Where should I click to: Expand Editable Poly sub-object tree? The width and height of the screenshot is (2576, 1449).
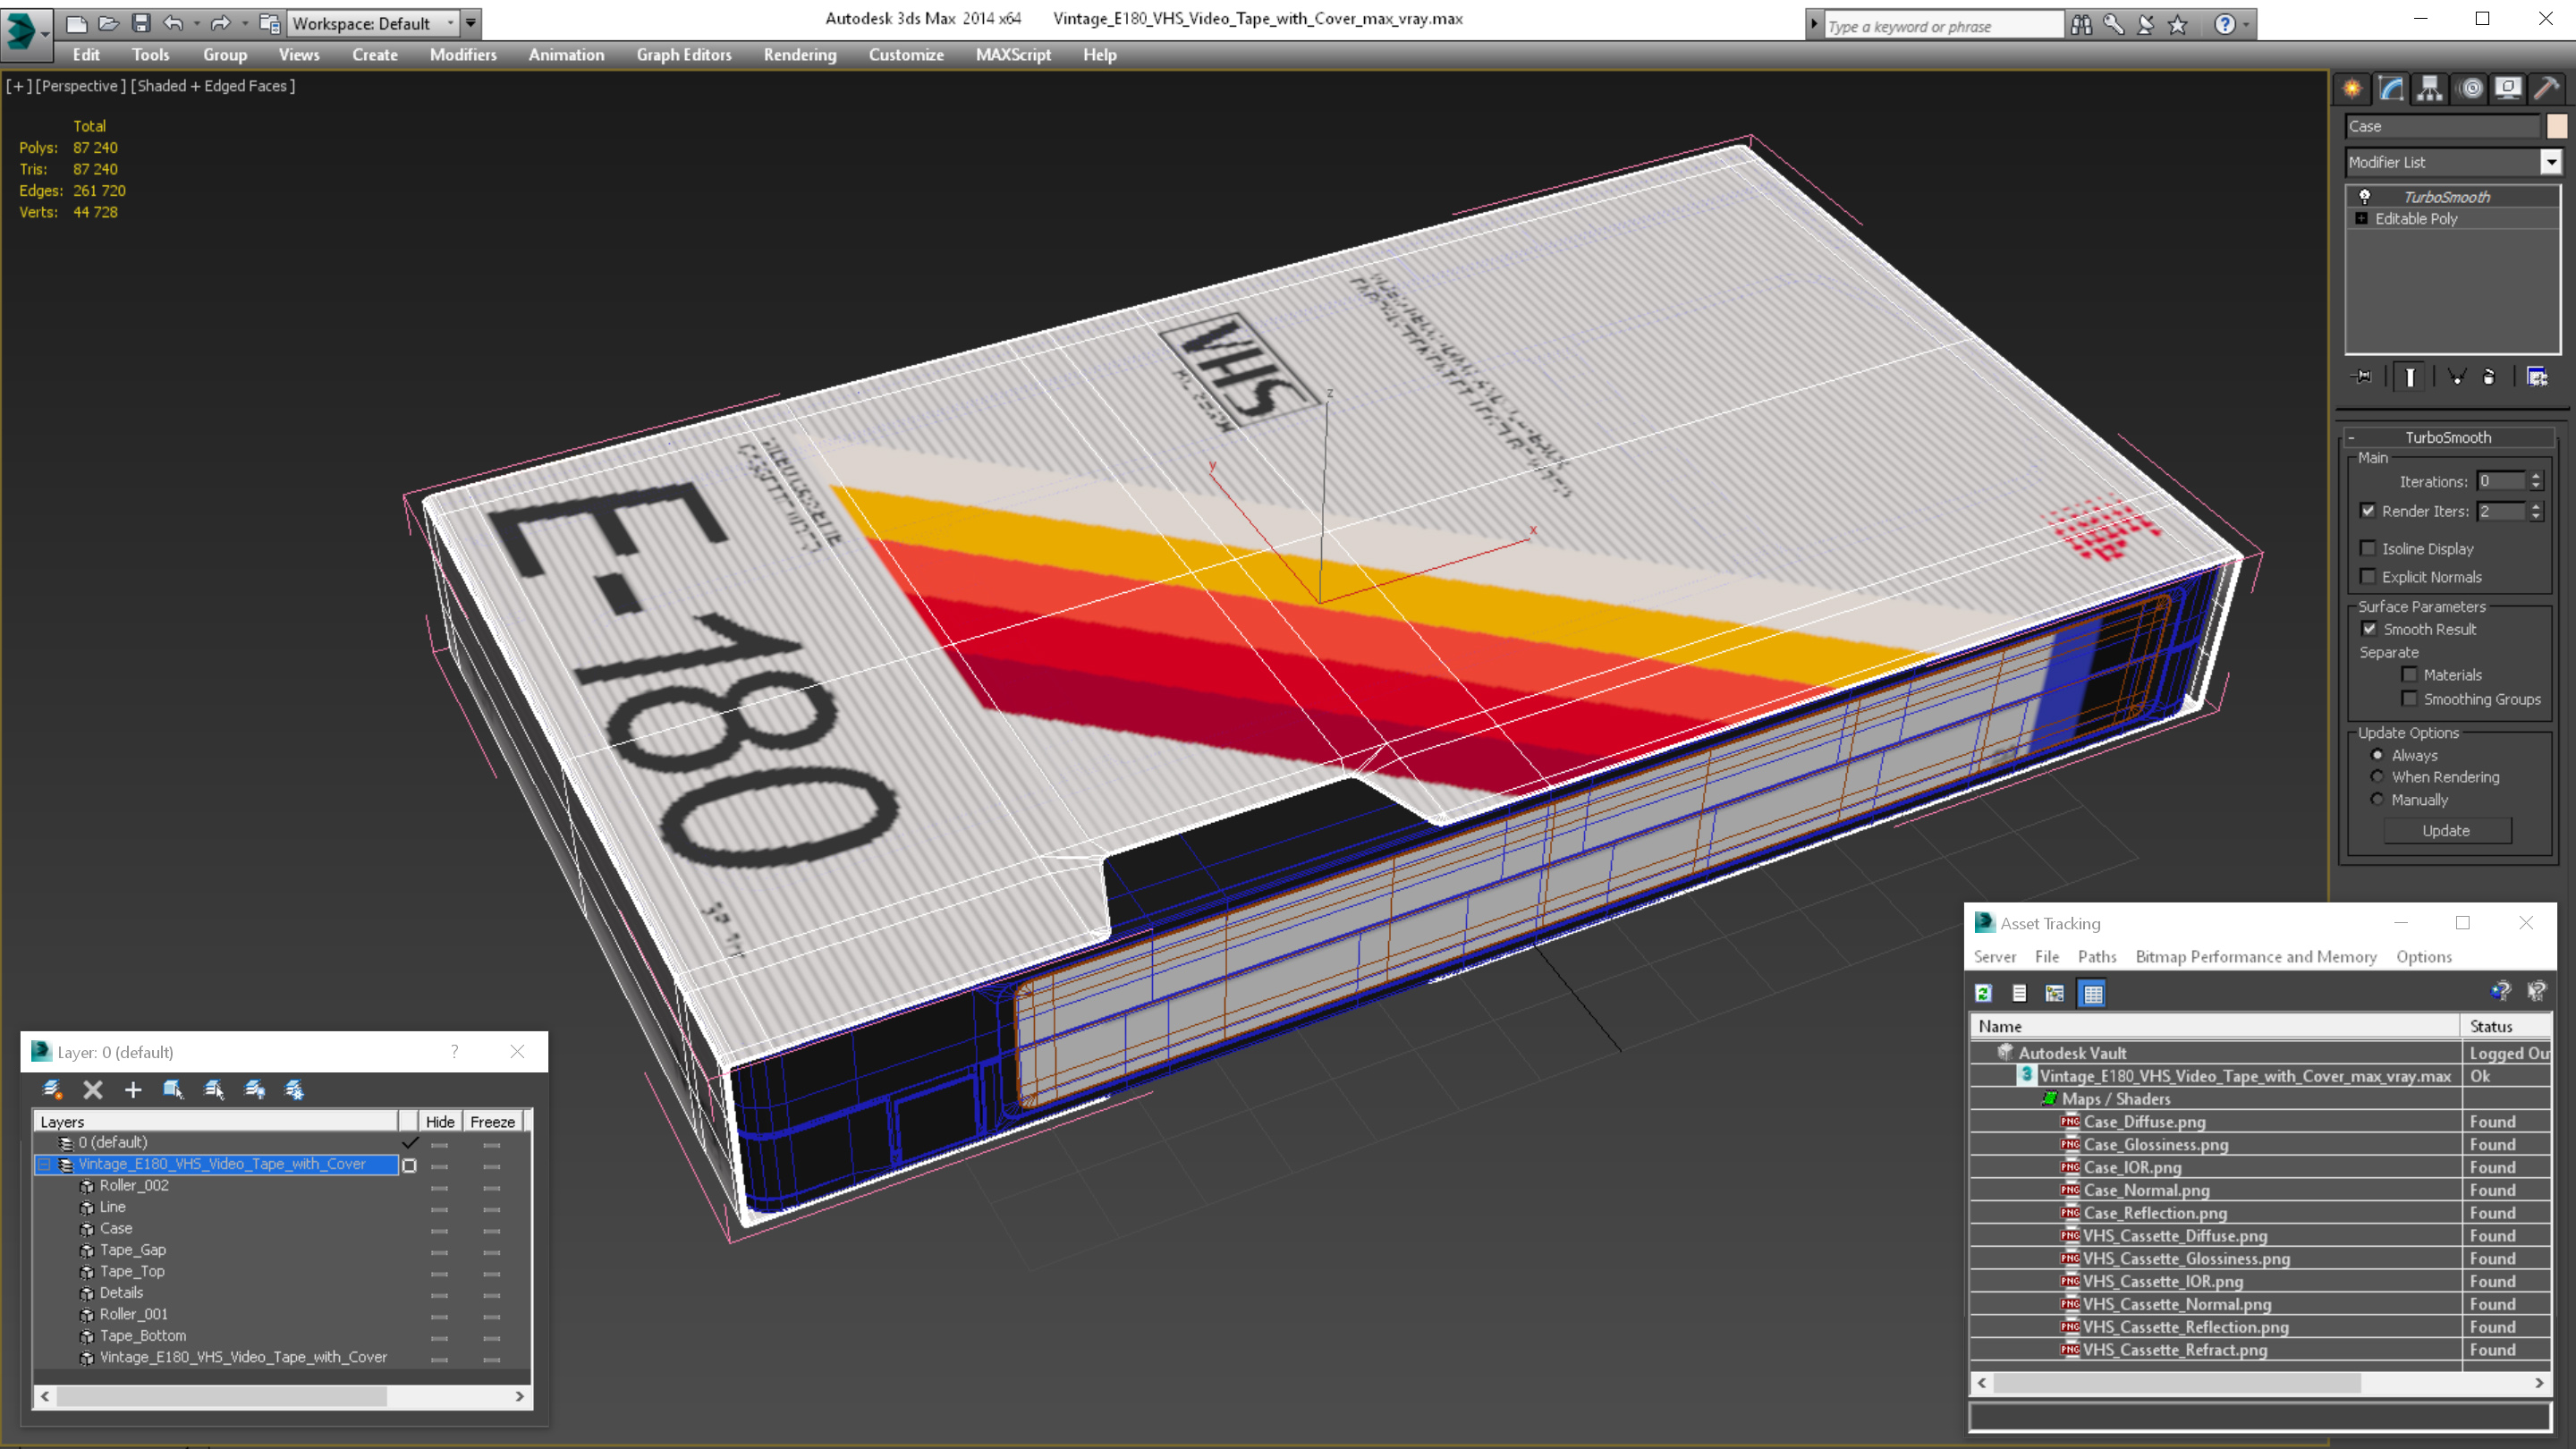[x=2362, y=218]
